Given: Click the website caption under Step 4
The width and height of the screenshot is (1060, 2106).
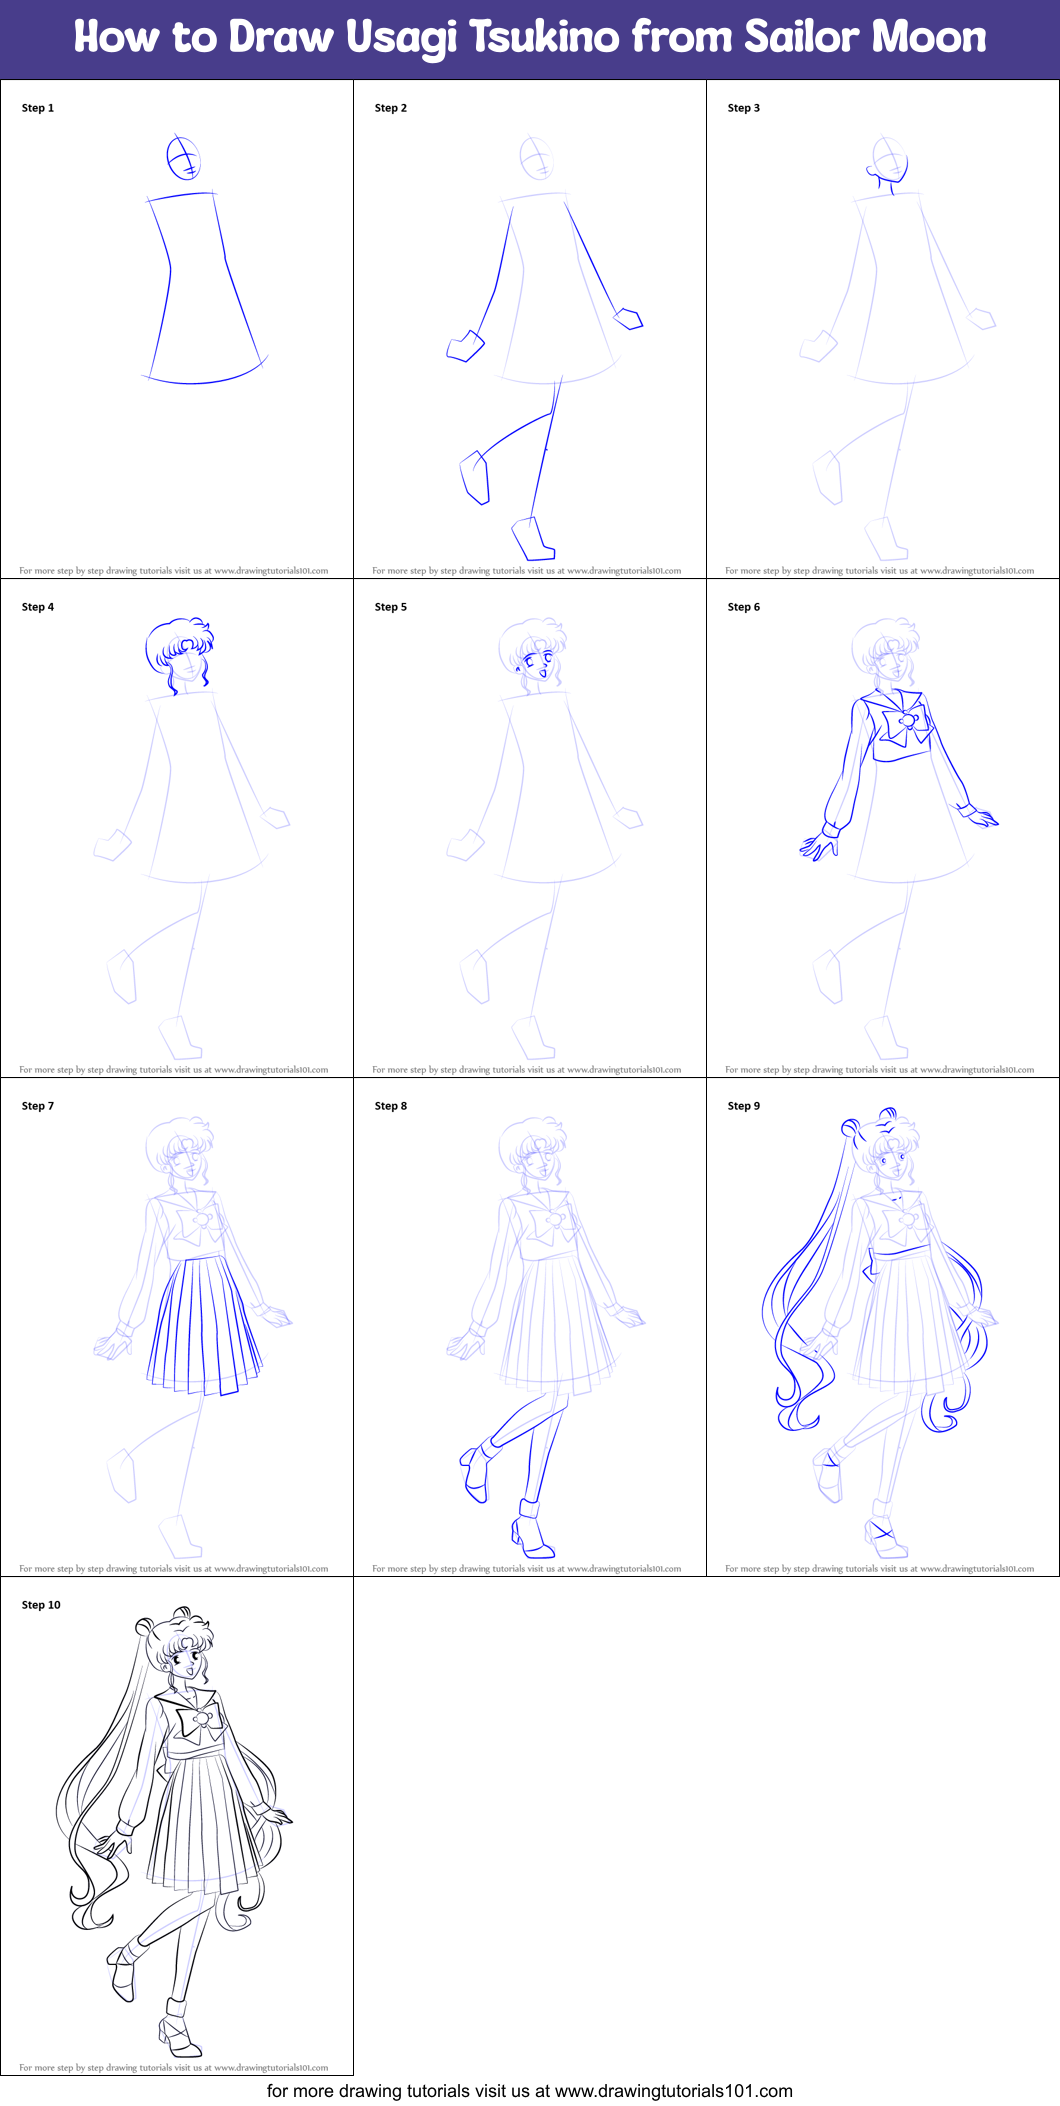Looking at the screenshot, I should point(174,1070).
